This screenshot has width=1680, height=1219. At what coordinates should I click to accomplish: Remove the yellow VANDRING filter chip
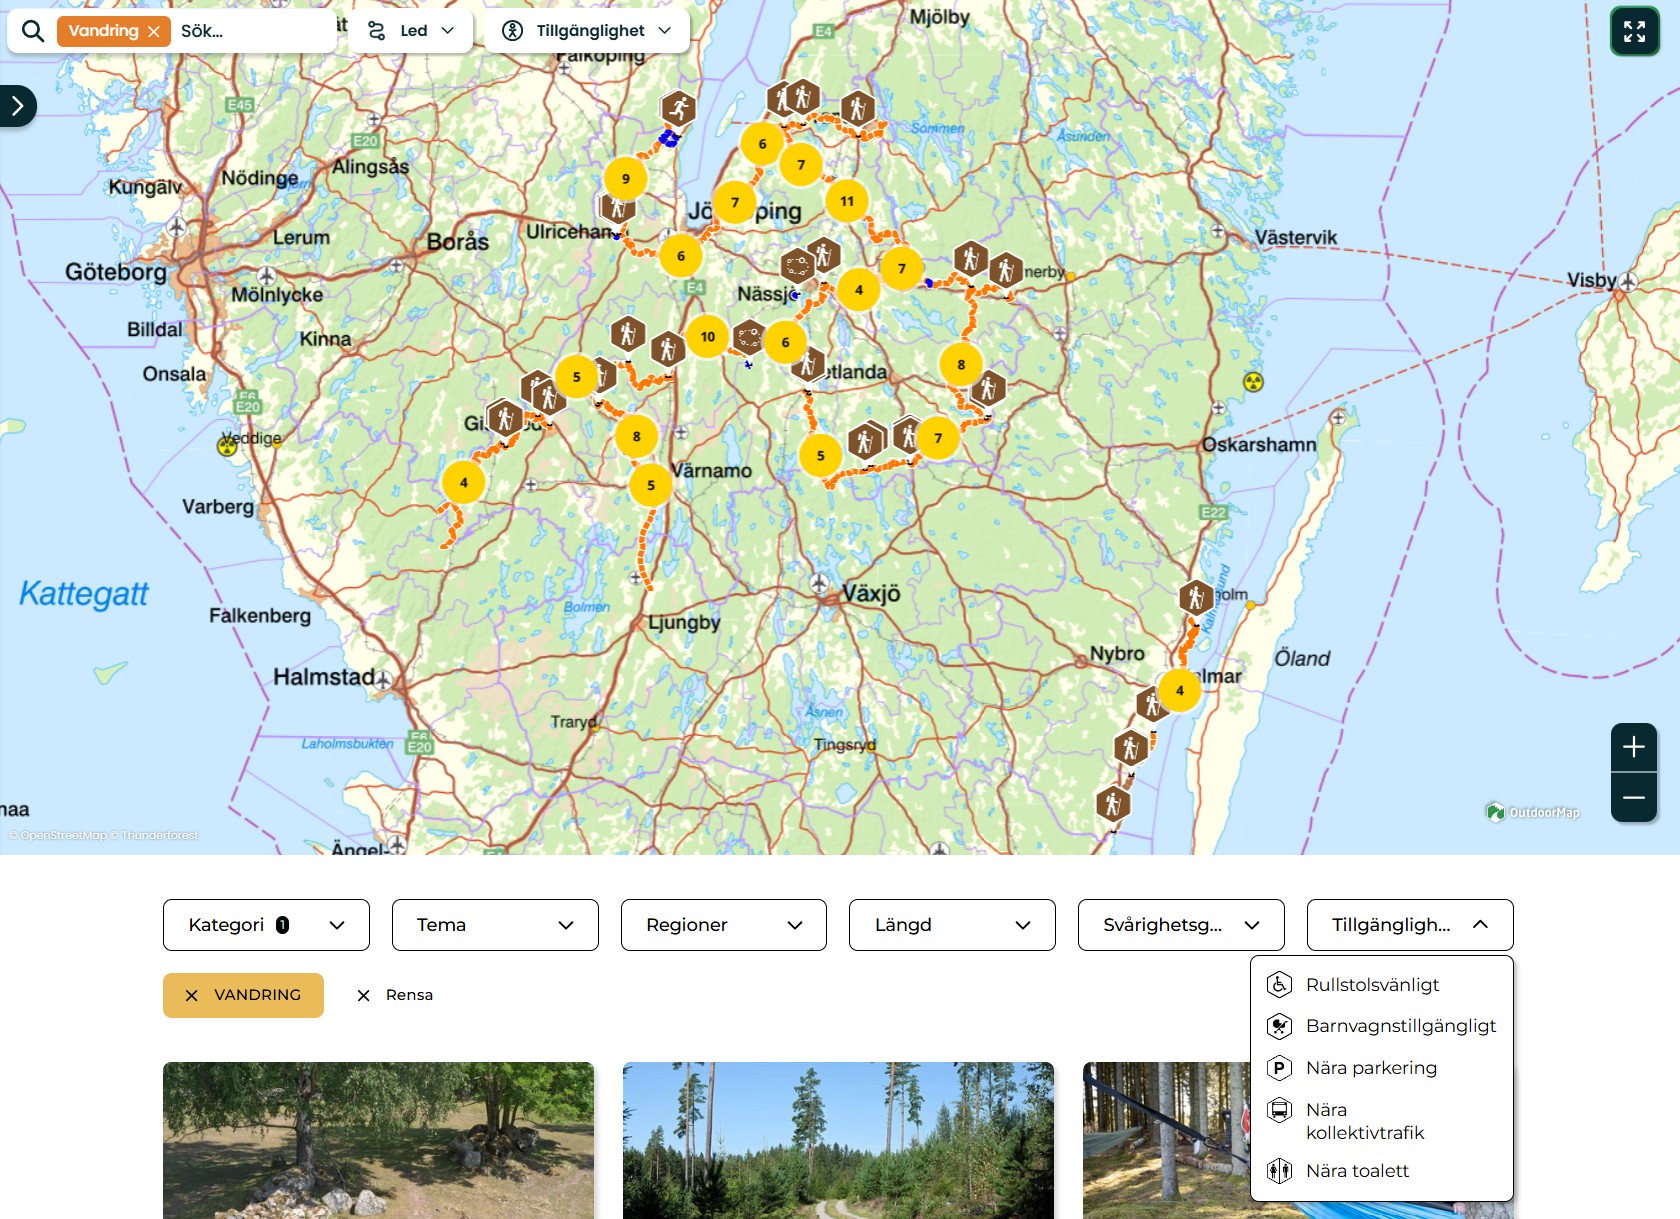coord(192,995)
